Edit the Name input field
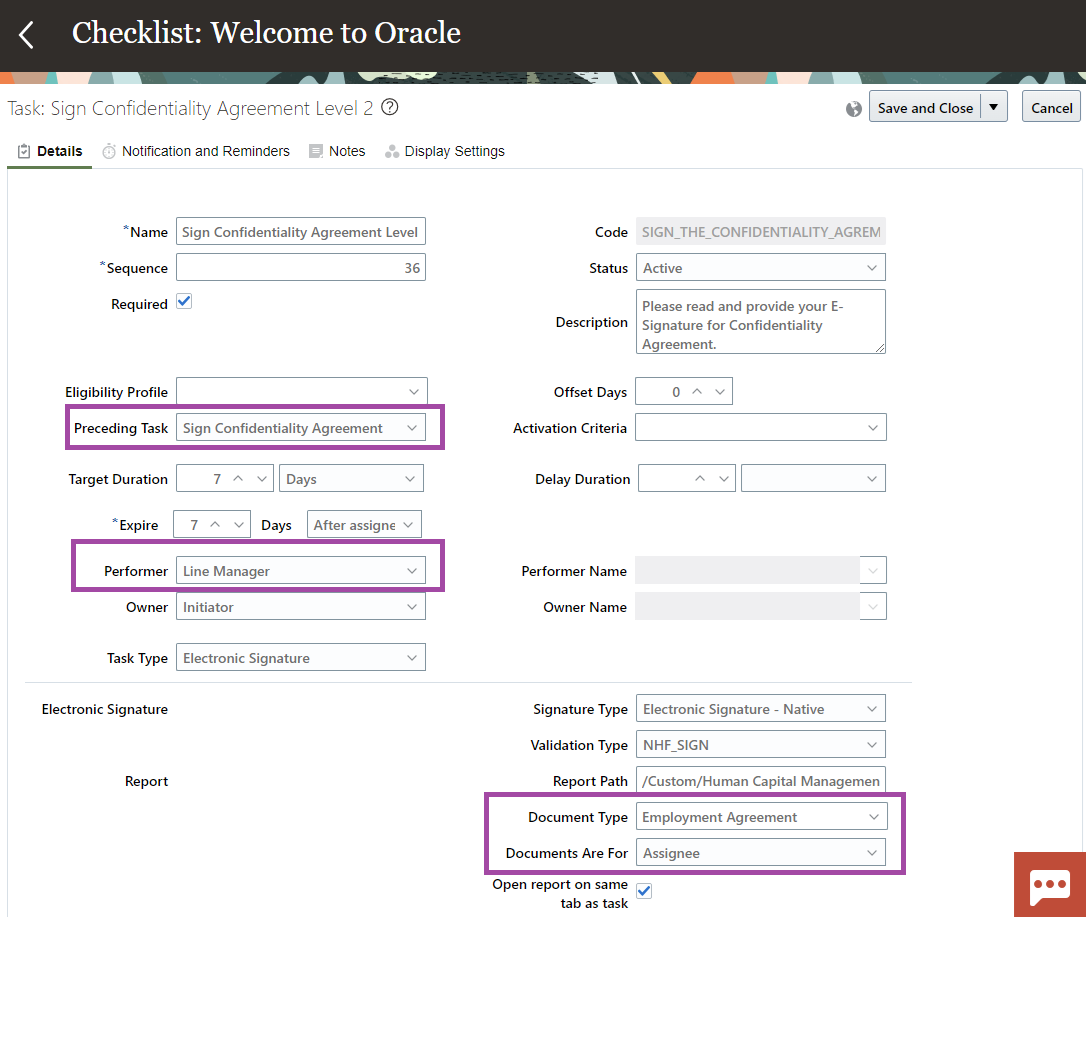Viewport: 1086px width, 1042px height. [301, 231]
